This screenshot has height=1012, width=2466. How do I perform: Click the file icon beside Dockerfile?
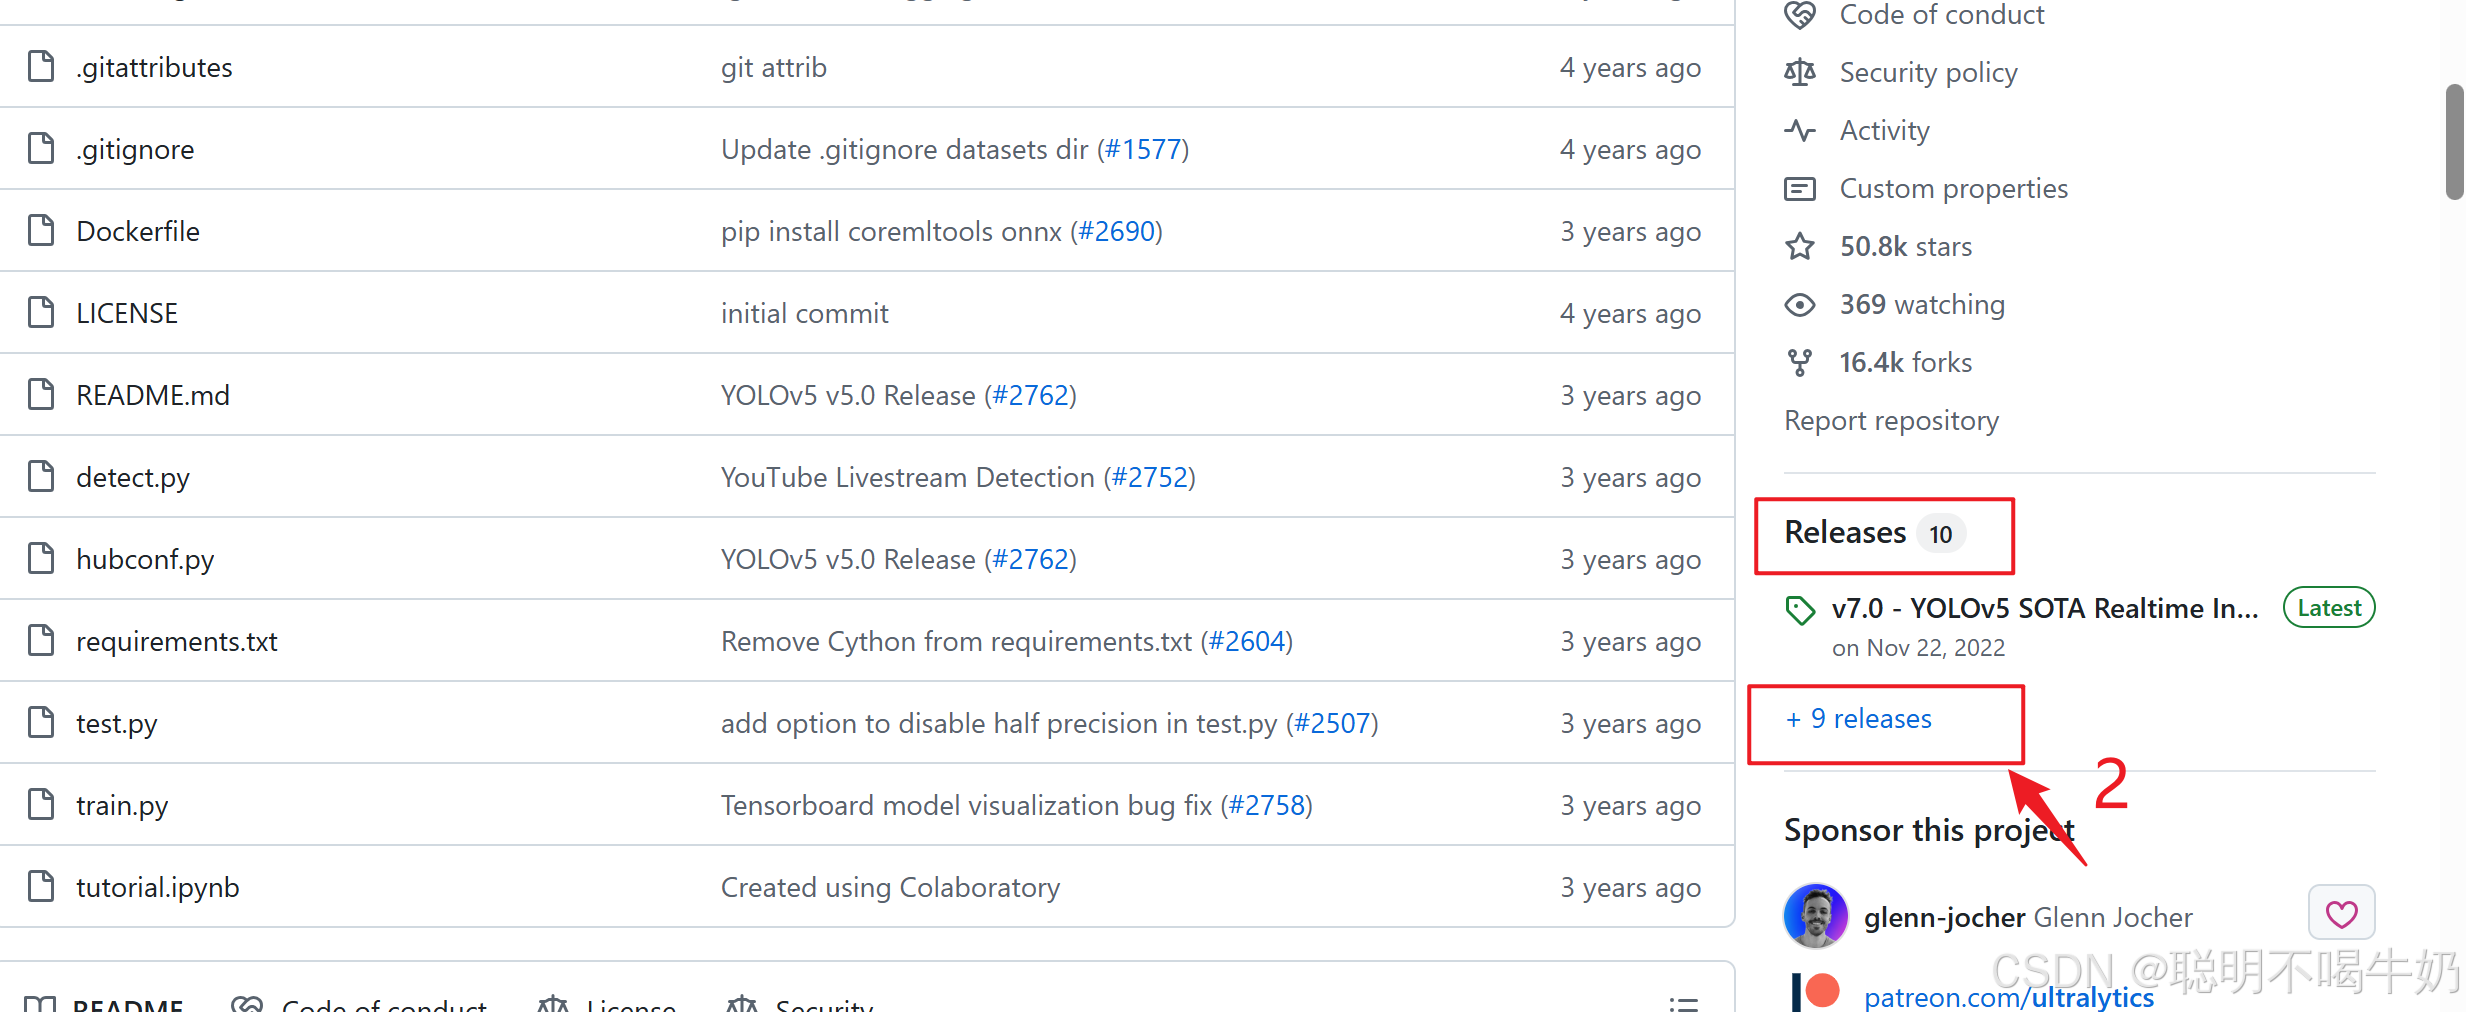[41, 231]
